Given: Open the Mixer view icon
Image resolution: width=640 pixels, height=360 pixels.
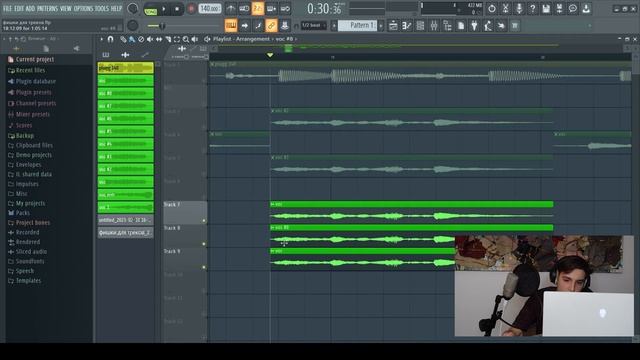Looking at the screenshot, I should 434,26.
